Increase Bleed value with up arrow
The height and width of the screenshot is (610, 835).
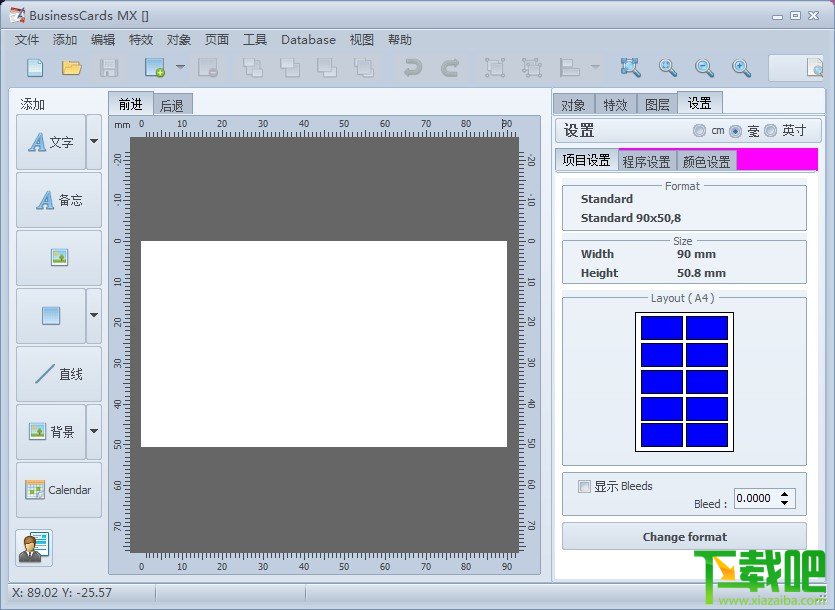coord(784,494)
